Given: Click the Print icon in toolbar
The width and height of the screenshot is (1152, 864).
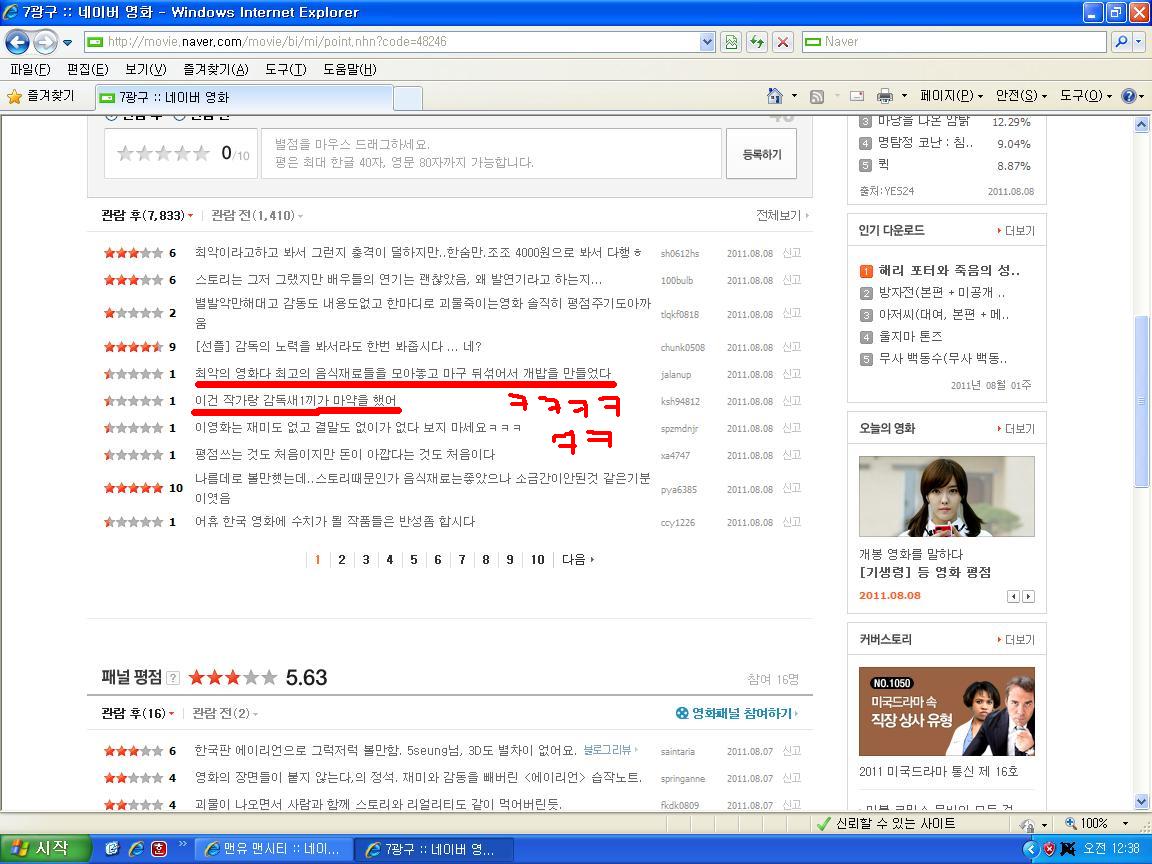Looking at the screenshot, I should point(885,96).
